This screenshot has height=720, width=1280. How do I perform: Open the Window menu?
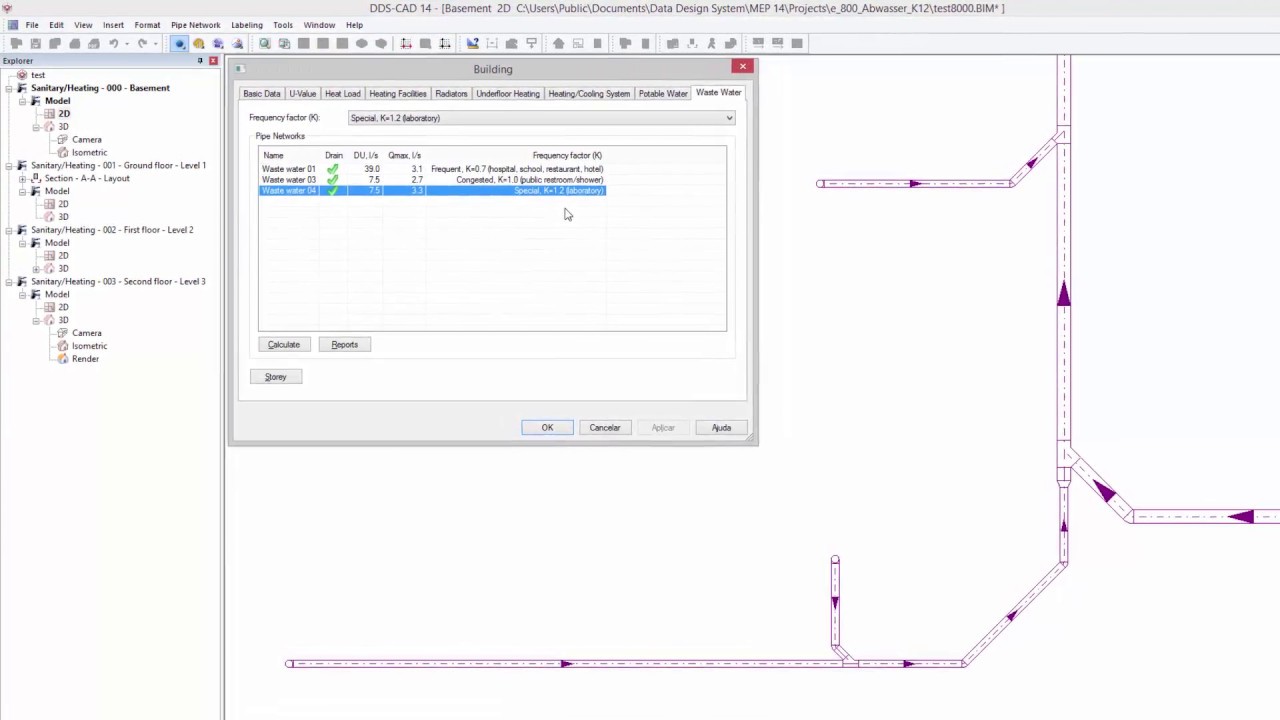(x=319, y=25)
